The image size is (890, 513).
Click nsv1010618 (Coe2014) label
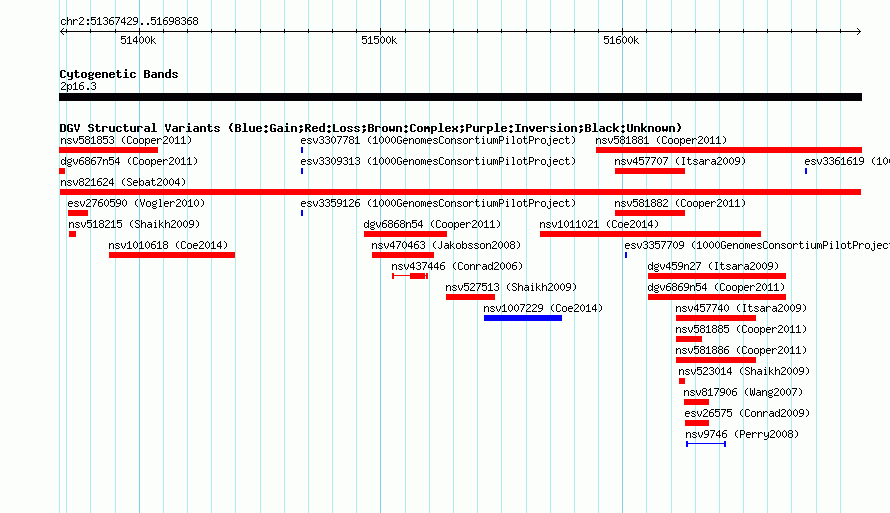[168, 245]
